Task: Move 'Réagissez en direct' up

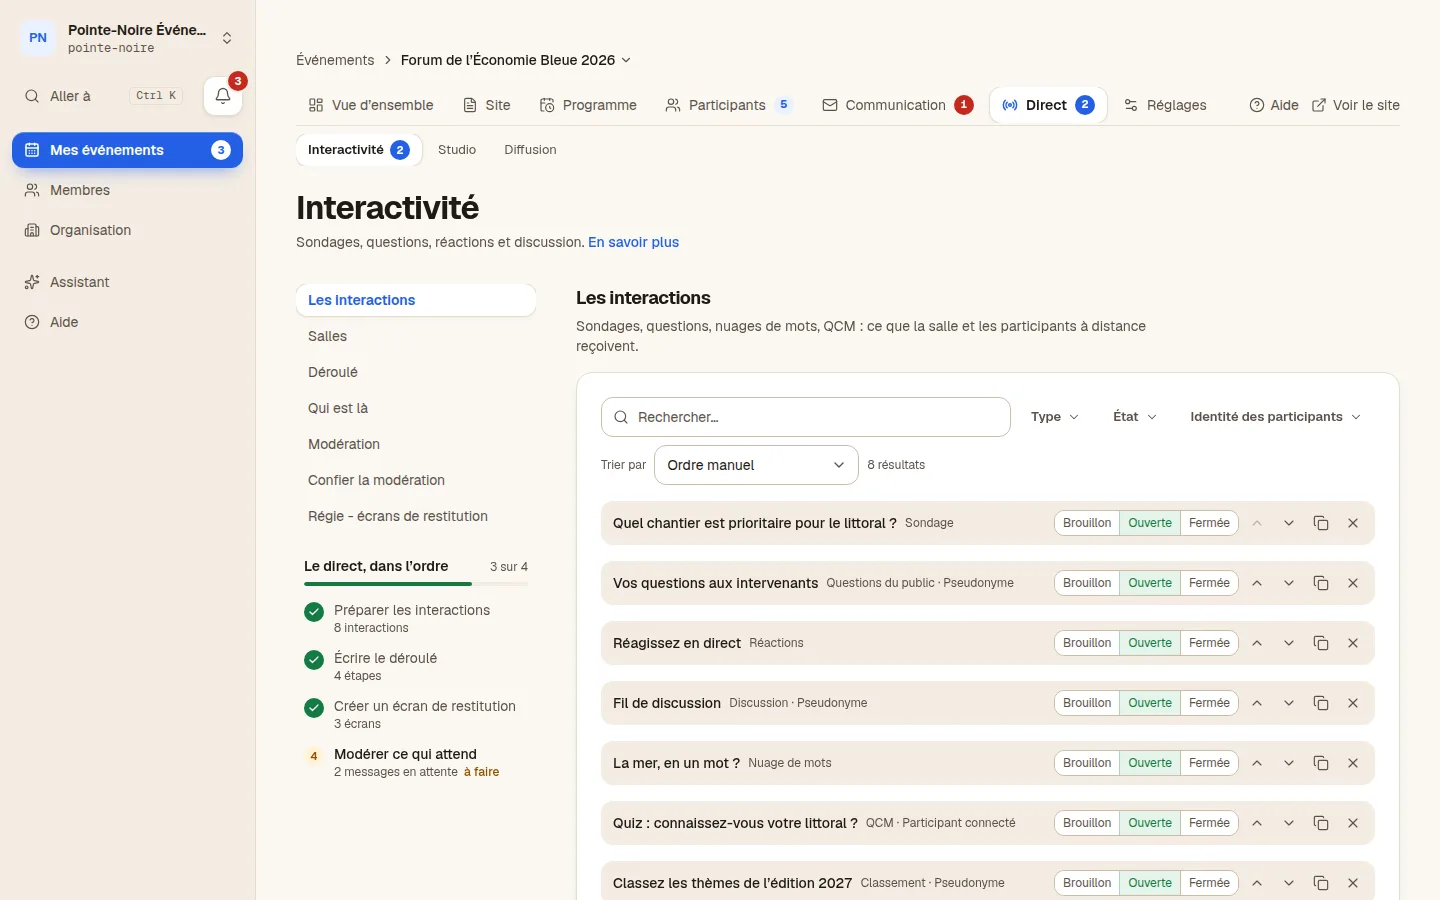Action: [1257, 643]
